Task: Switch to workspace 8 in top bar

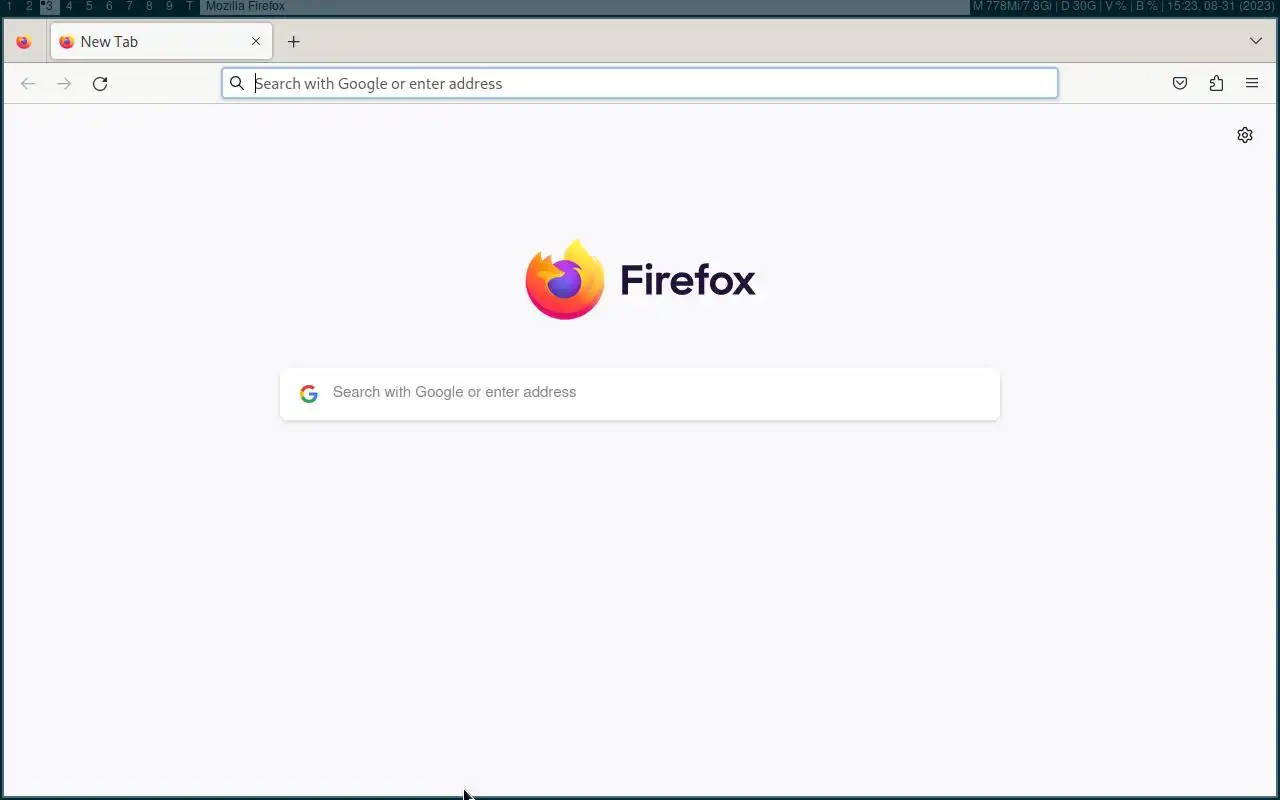Action: coord(149,6)
